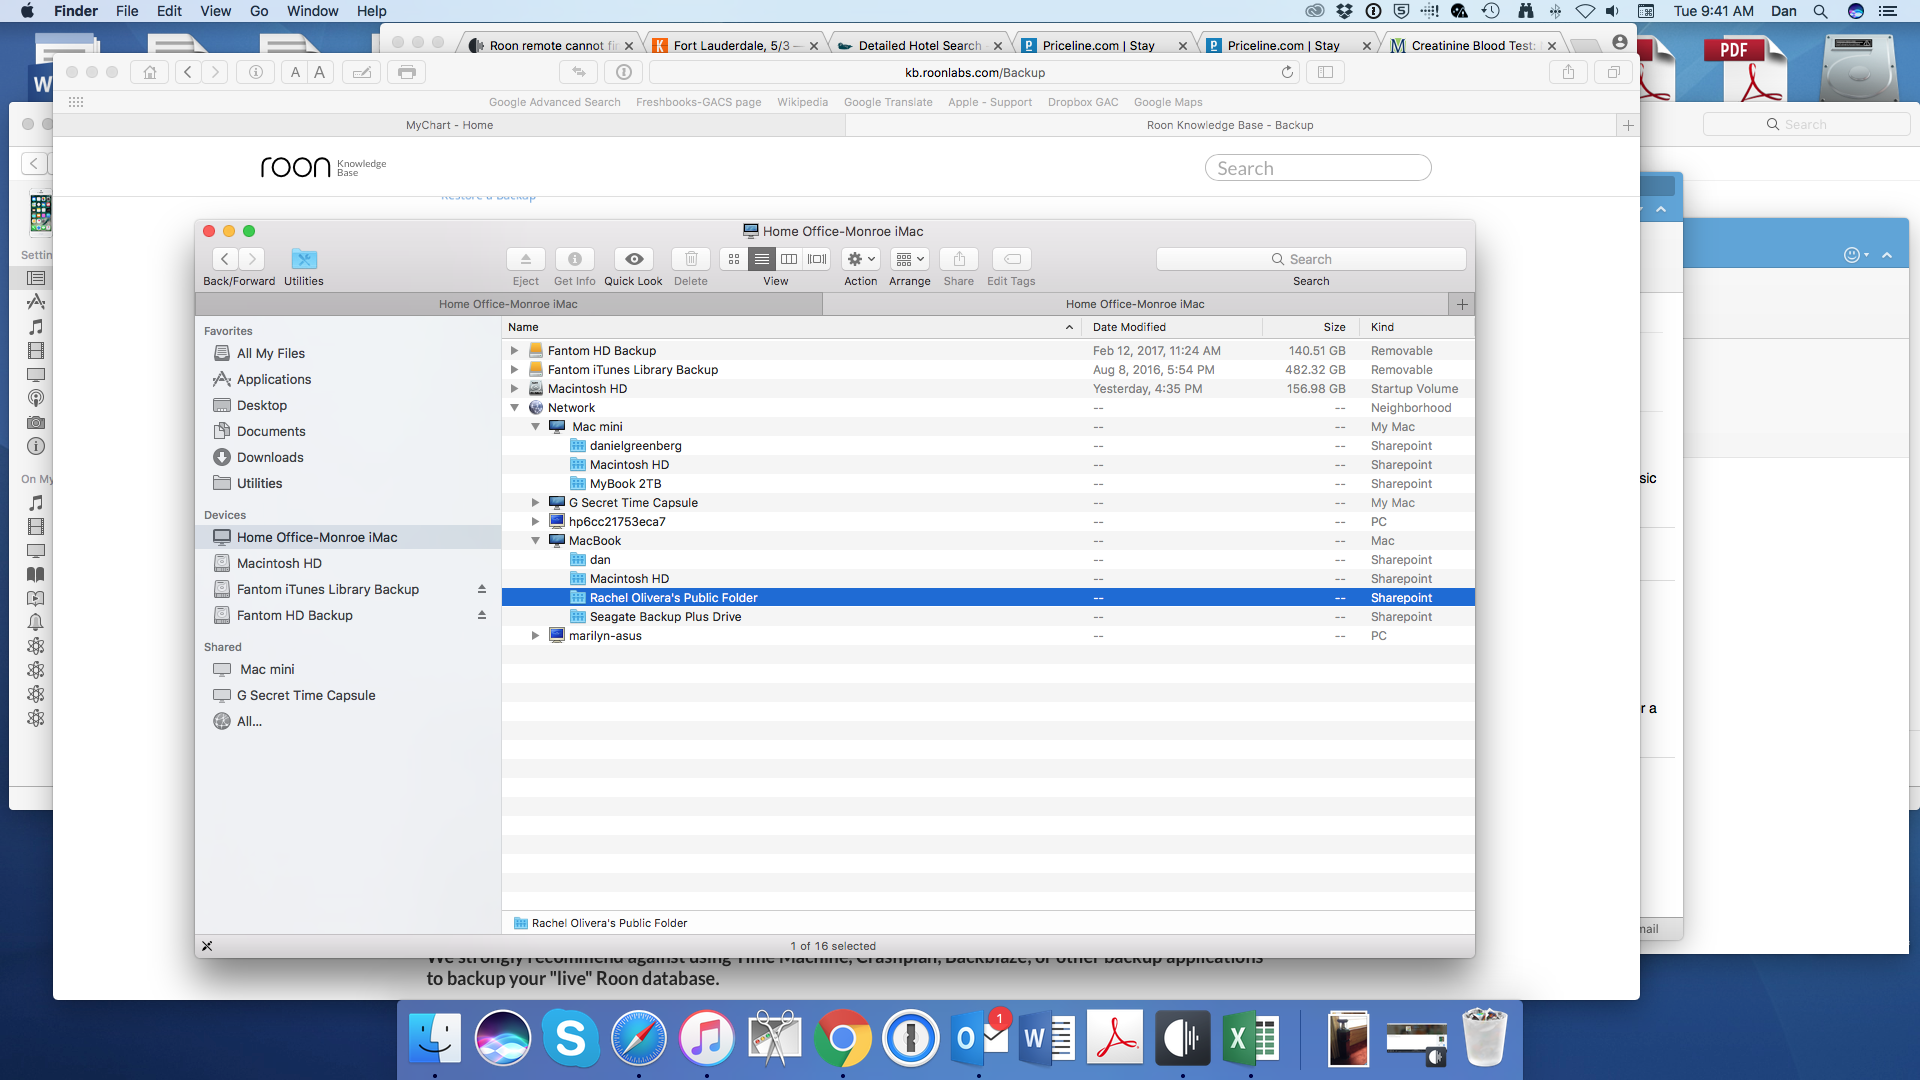Image resolution: width=1920 pixels, height=1080 pixels.
Task: Open Utilities in Finder sidebar
Action: point(259,483)
